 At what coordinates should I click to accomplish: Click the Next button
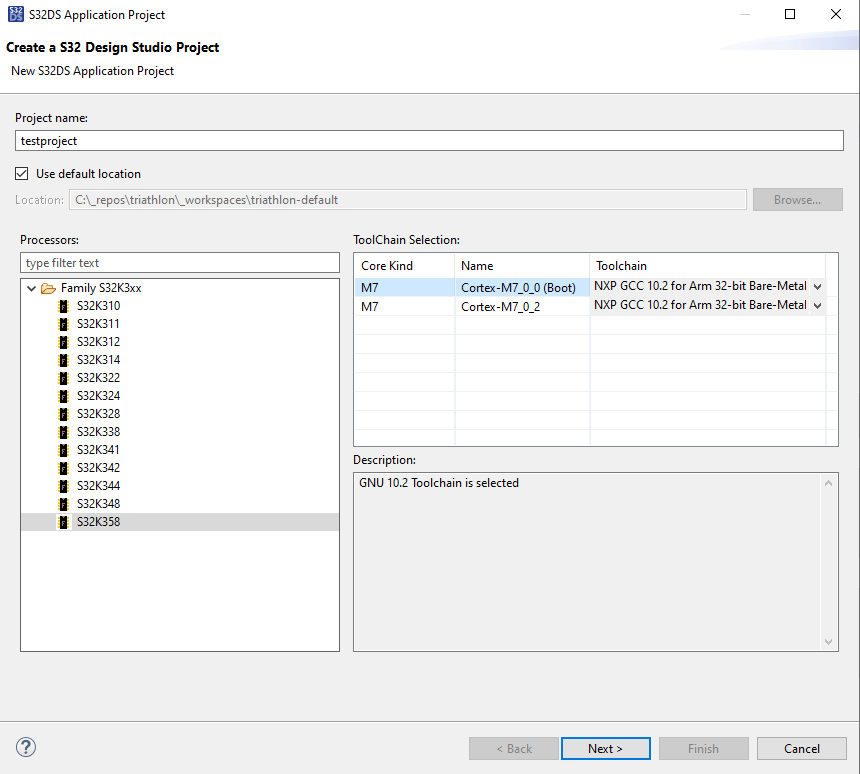coord(605,748)
